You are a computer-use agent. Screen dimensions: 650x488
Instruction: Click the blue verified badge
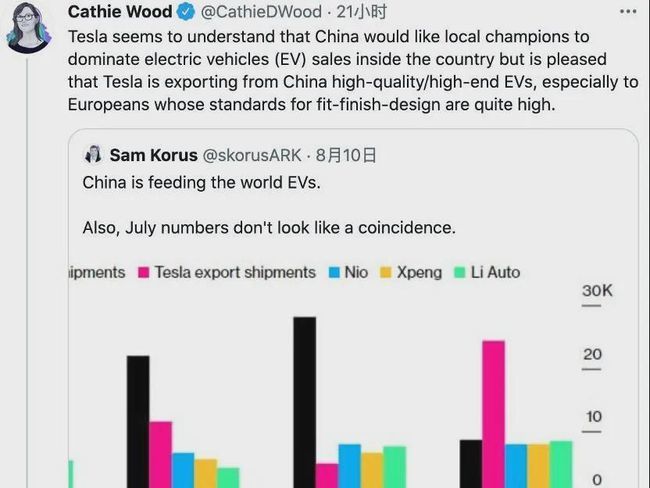coord(187,12)
